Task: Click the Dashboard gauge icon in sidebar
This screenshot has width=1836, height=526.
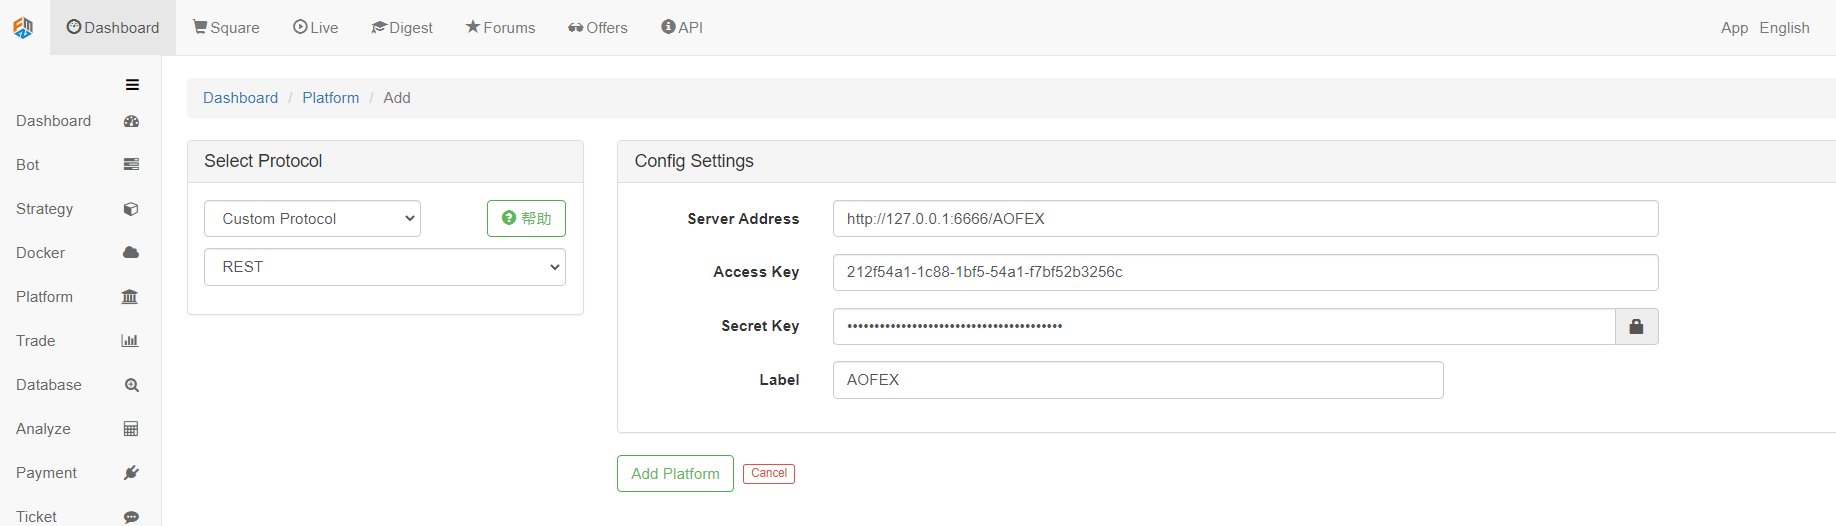Action: (x=131, y=121)
